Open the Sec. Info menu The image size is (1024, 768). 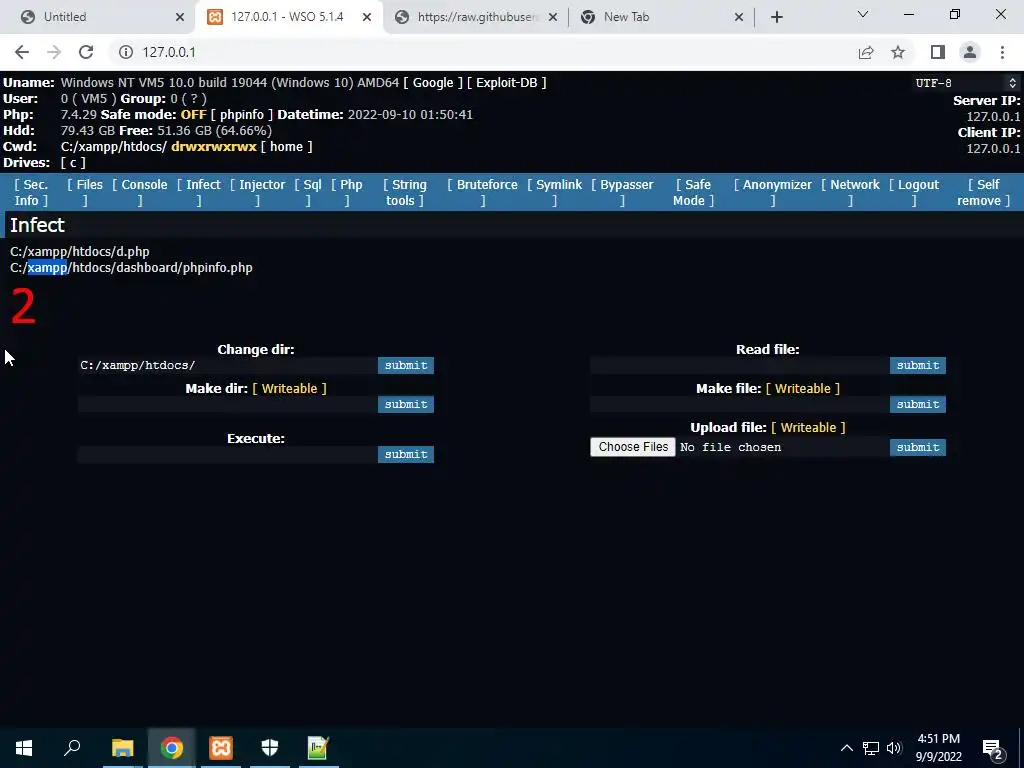pyautogui.click(x=31, y=193)
